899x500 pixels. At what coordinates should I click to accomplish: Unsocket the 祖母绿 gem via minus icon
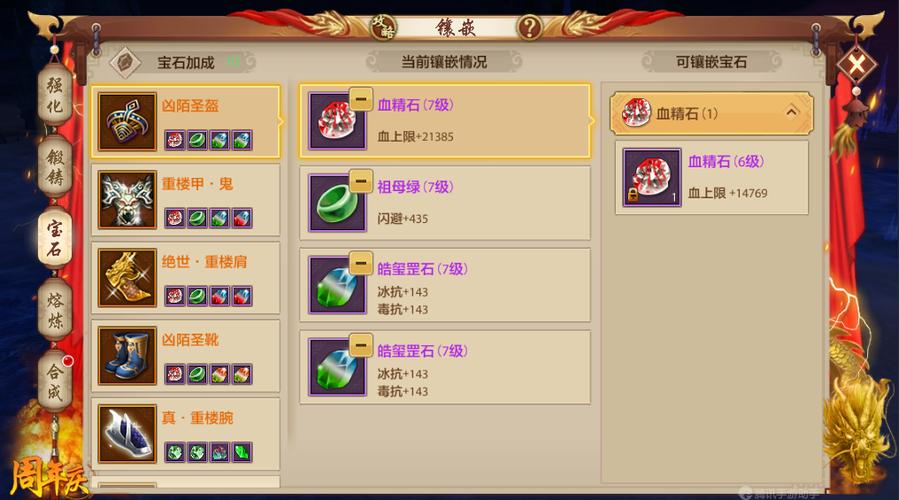(361, 181)
